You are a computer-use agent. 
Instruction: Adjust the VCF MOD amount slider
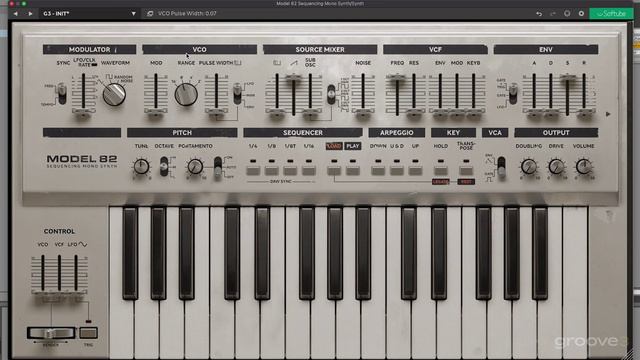tap(457, 112)
